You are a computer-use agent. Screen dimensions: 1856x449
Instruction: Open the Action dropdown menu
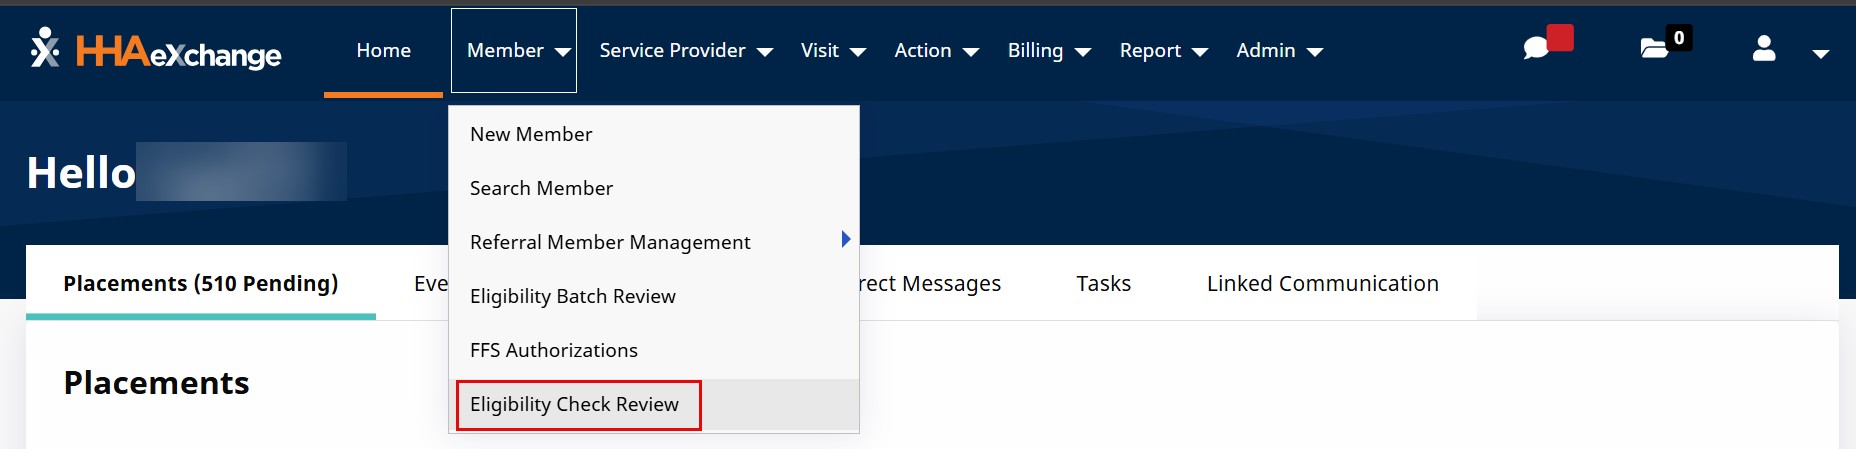coord(935,51)
